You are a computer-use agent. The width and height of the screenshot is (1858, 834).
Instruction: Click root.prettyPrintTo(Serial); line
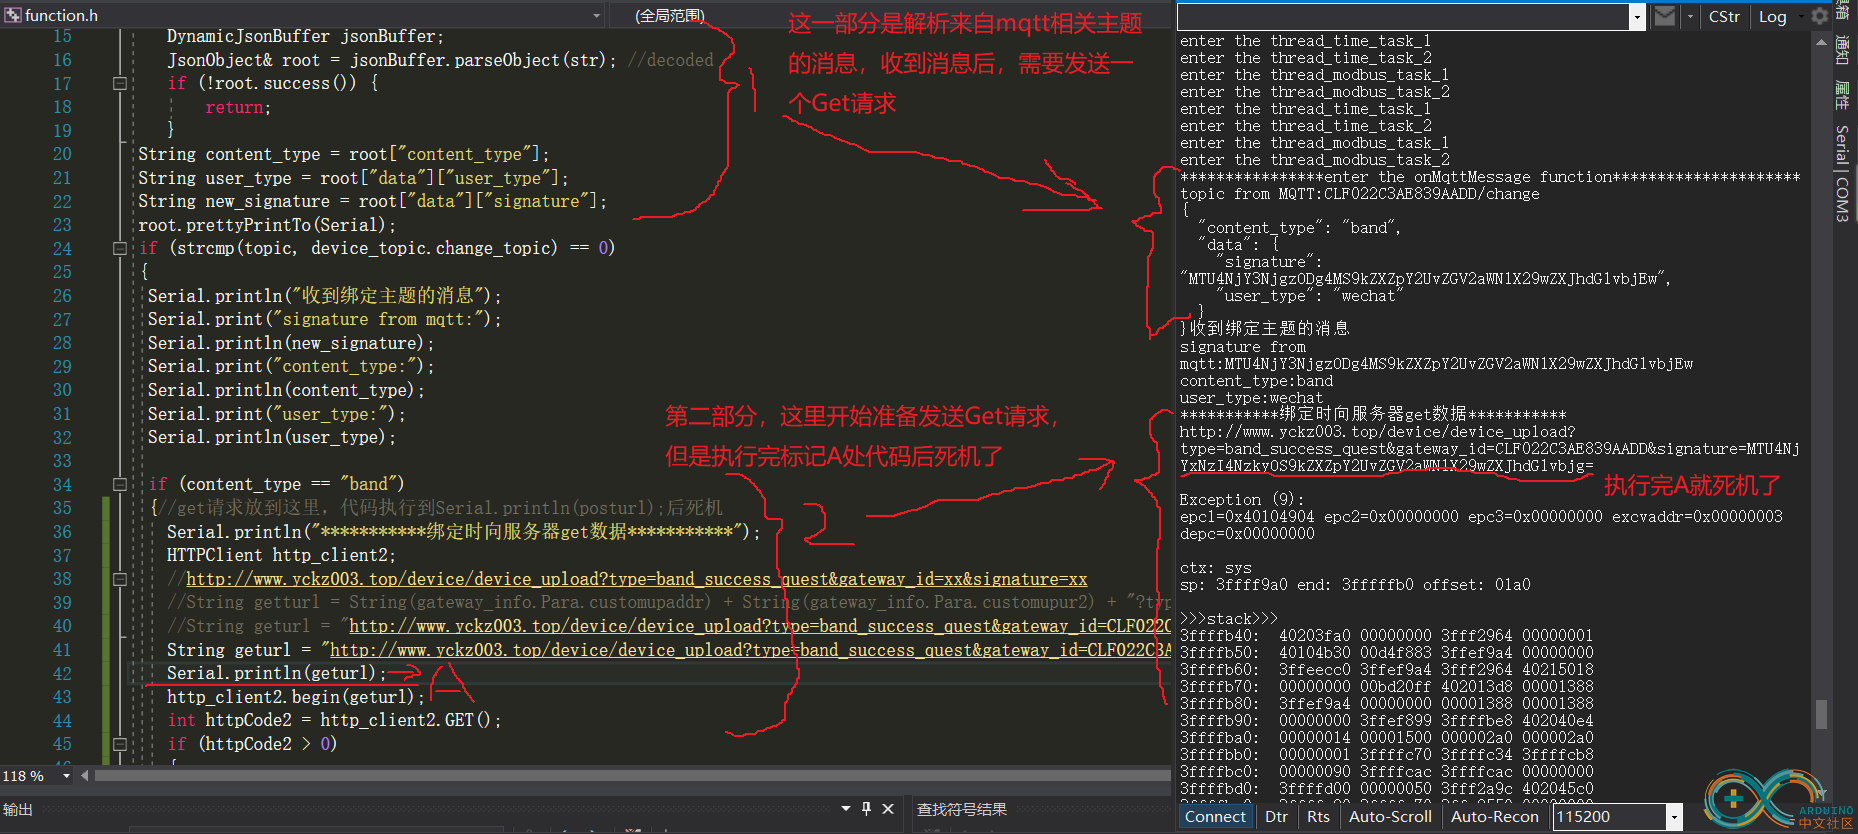[267, 225]
